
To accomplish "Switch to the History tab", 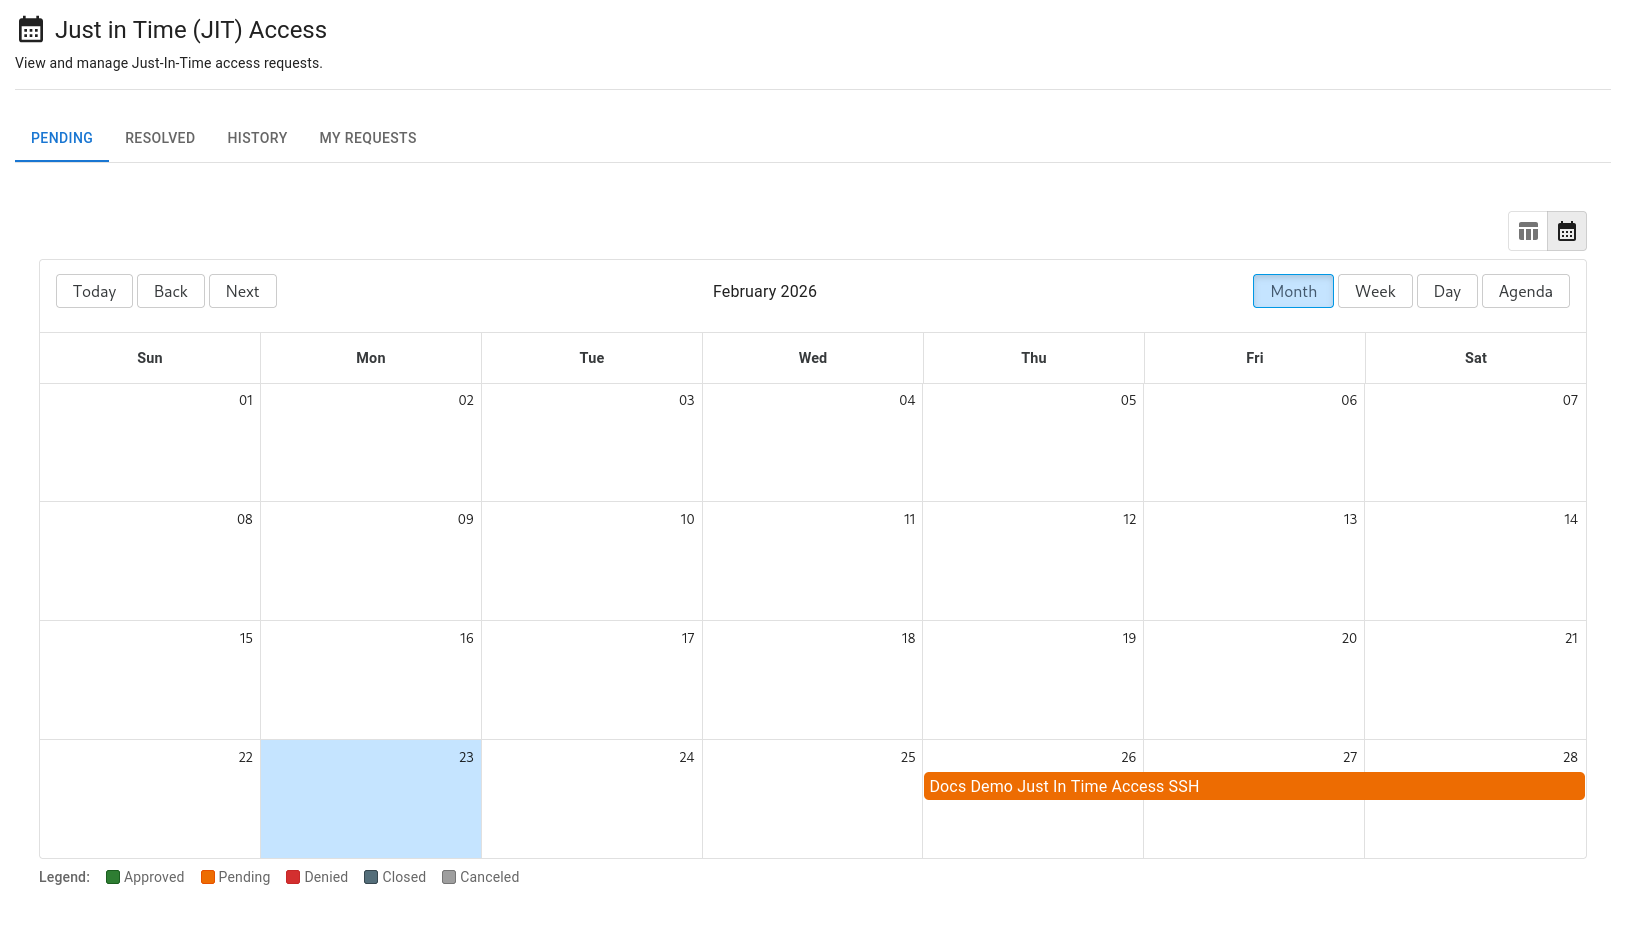I will 257,138.
